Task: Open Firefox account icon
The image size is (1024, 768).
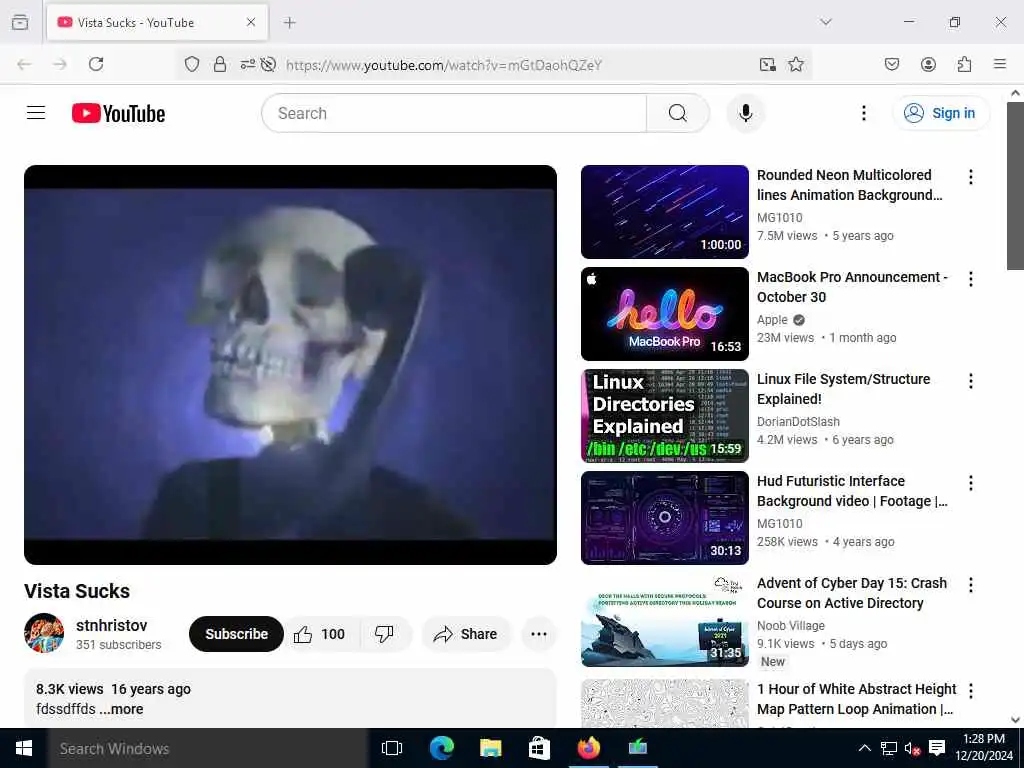Action: click(x=928, y=64)
